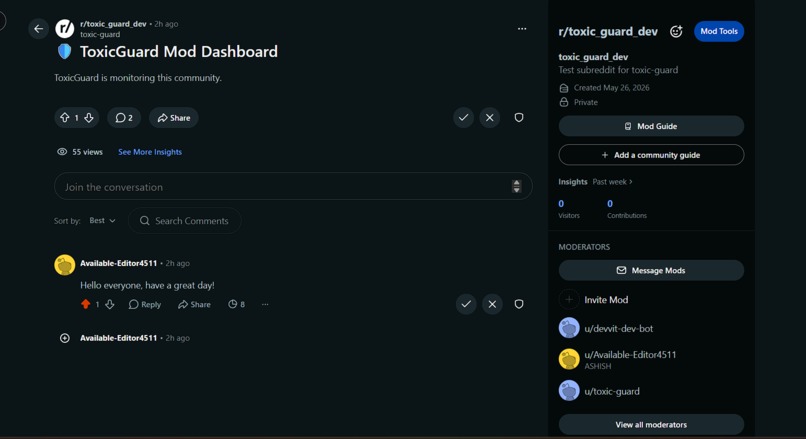
Task: Open the u/devvit-dev-bot avatar
Action: click(569, 328)
